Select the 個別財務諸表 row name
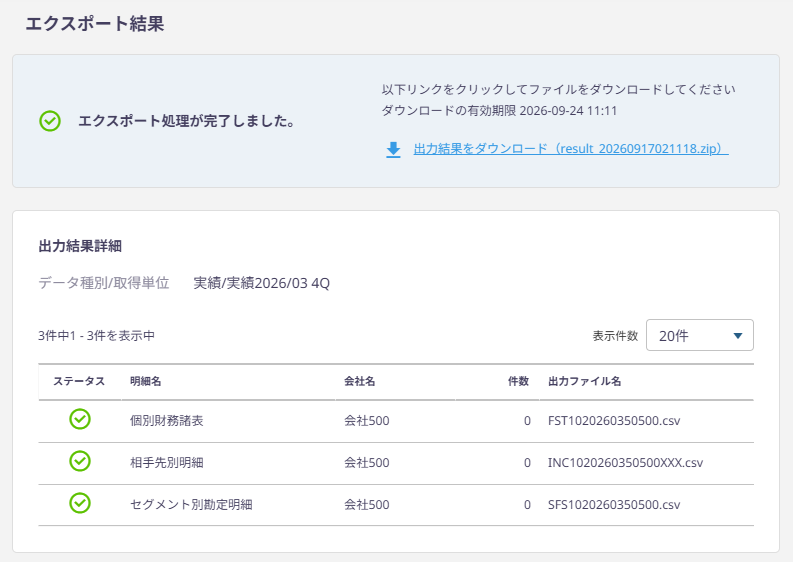This screenshot has height=562, width=793. (167, 421)
